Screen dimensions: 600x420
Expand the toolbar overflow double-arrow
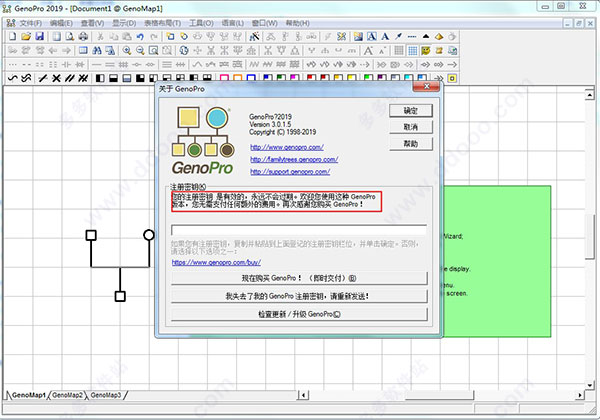tap(439, 78)
